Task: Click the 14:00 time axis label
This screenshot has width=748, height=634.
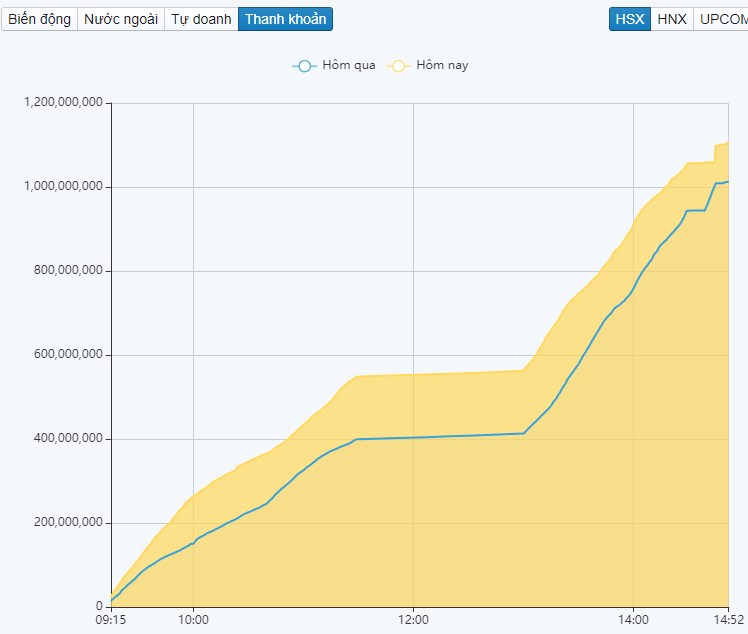Action: click(x=633, y=620)
